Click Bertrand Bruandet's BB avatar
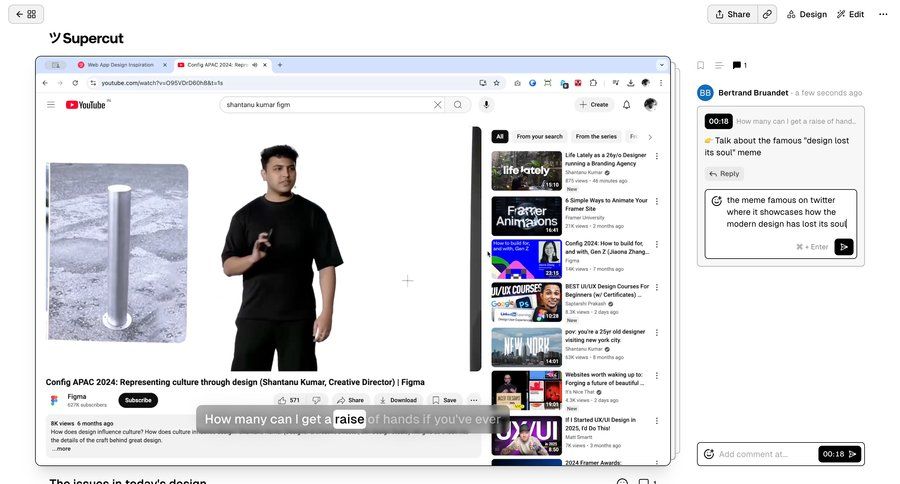Viewport: 900px width, 484px height. click(705, 93)
